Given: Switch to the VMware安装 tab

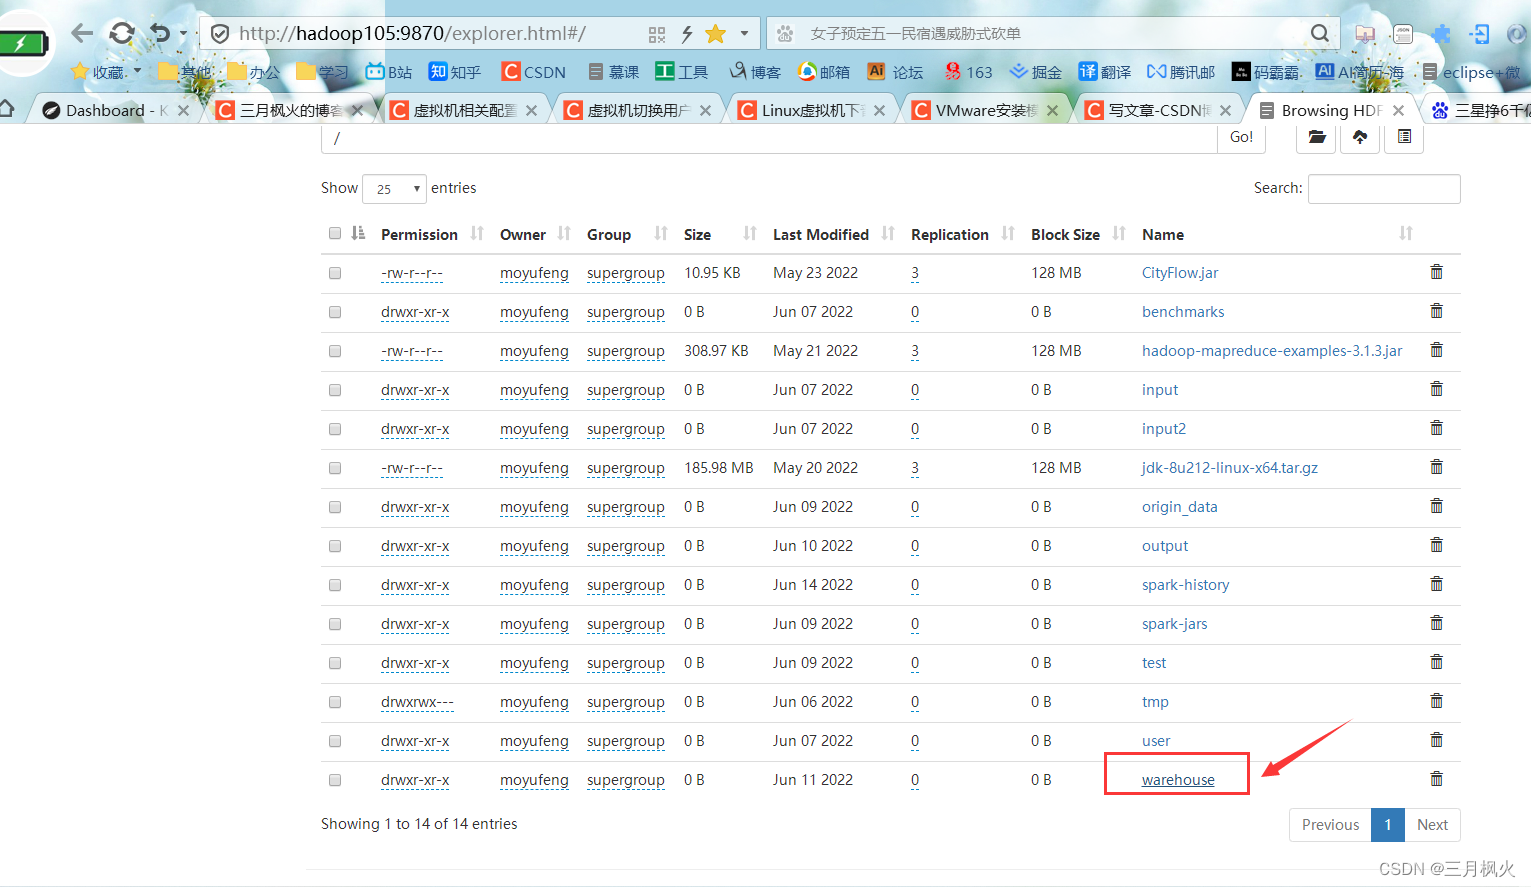Looking at the screenshot, I should (987, 110).
